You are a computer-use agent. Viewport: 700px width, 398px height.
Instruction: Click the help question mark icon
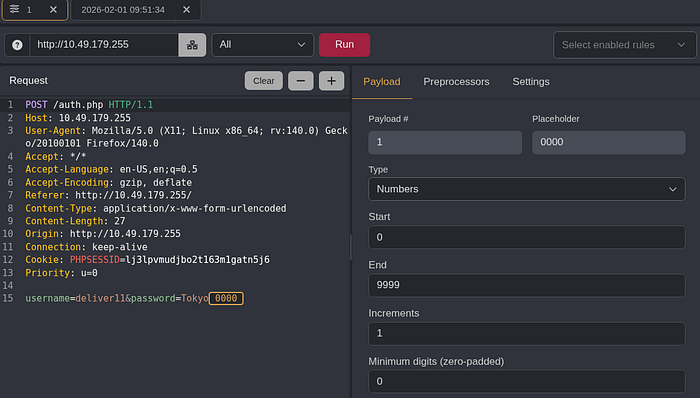[x=17, y=45]
